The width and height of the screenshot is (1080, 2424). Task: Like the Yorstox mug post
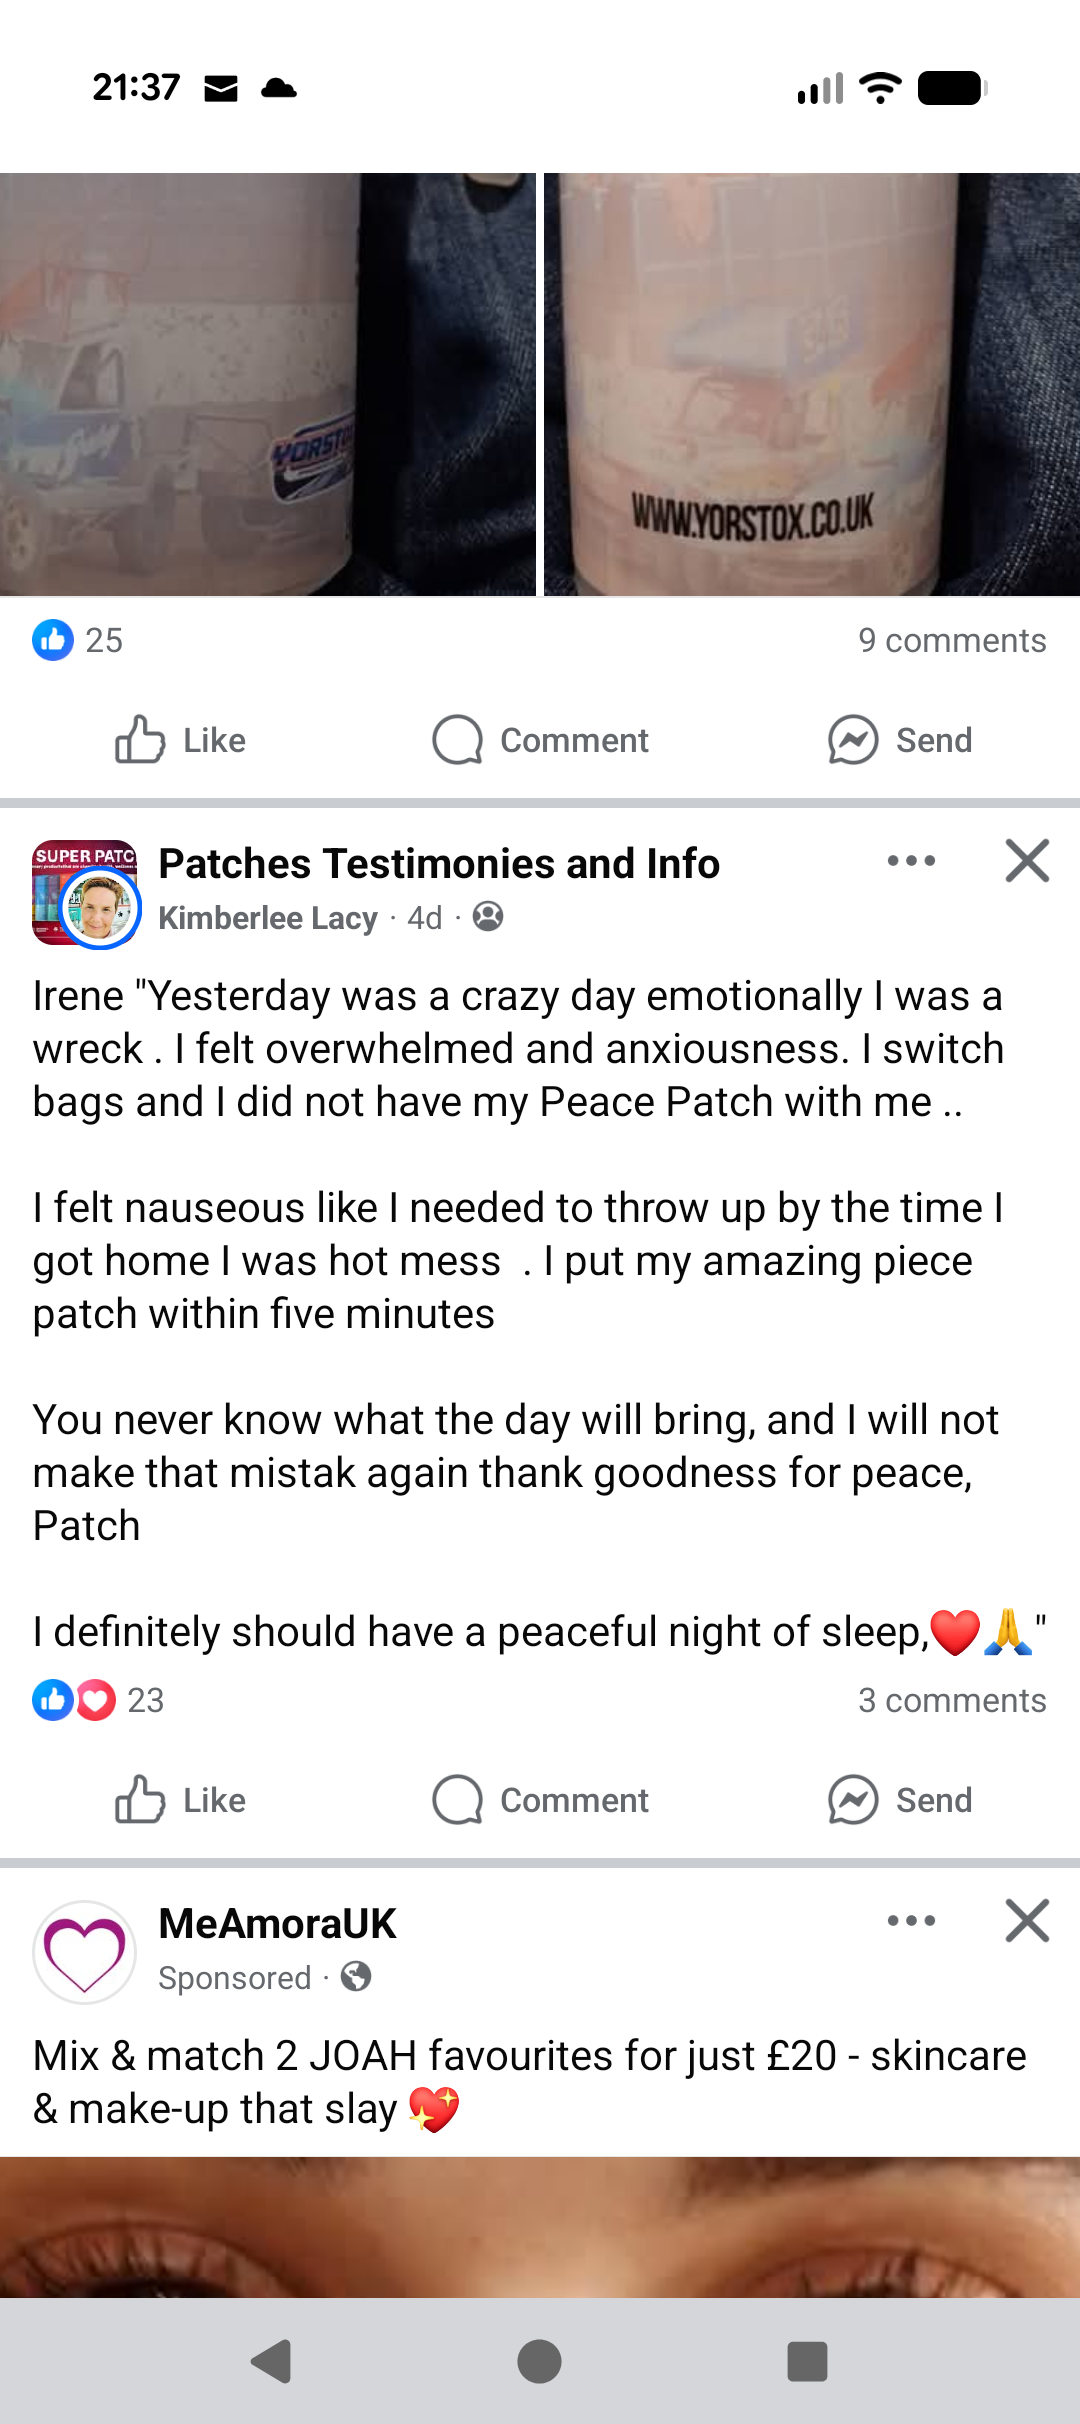tap(181, 740)
